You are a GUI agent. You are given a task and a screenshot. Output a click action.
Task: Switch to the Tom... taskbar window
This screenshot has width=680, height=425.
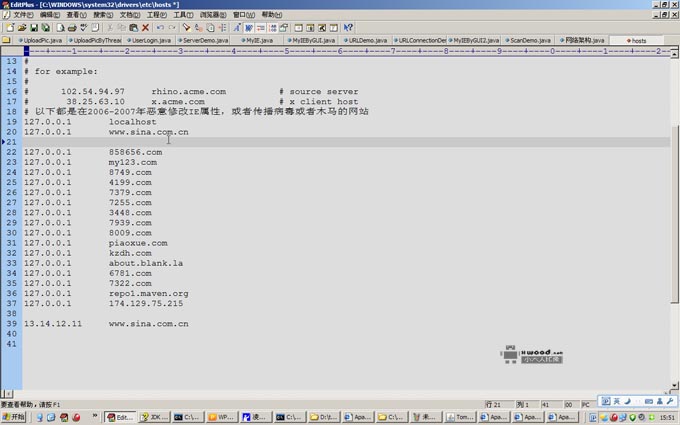[x=460, y=417]
